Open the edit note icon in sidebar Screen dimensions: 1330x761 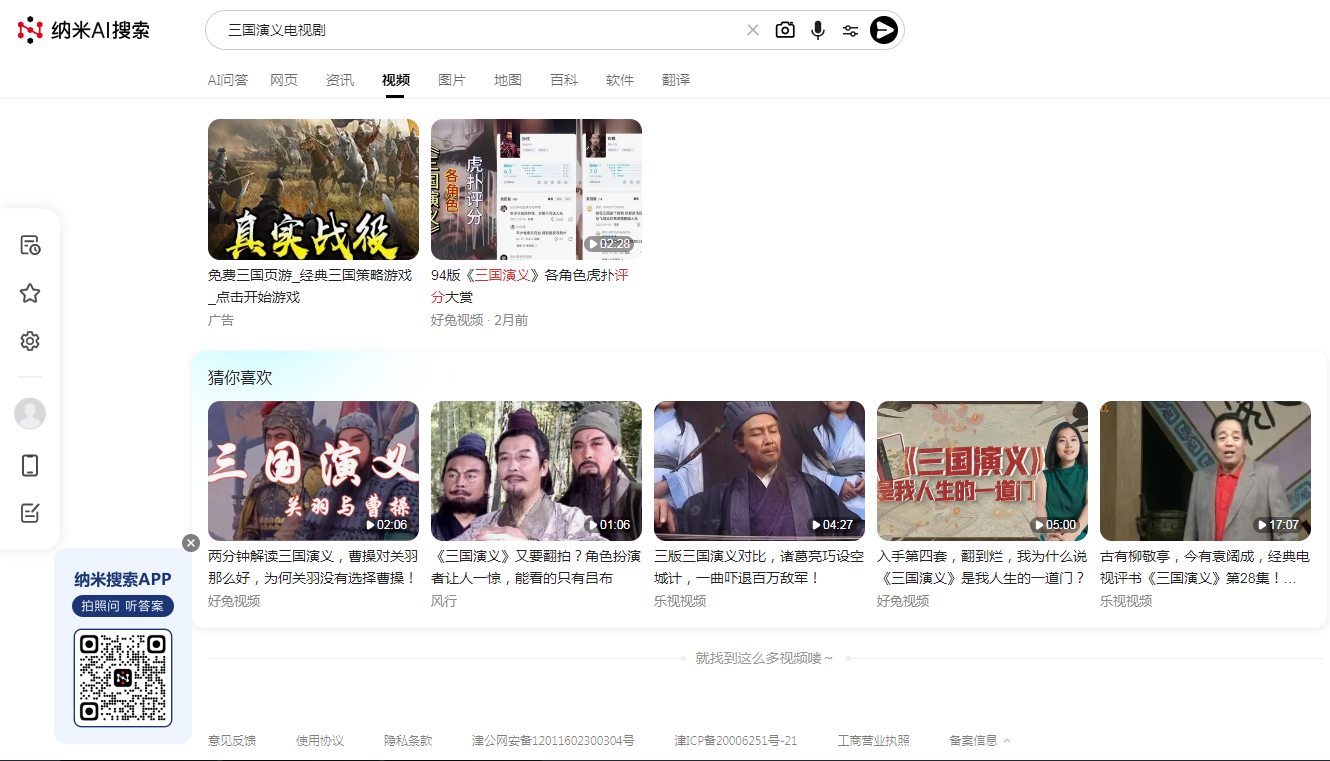tap(30, 513)
